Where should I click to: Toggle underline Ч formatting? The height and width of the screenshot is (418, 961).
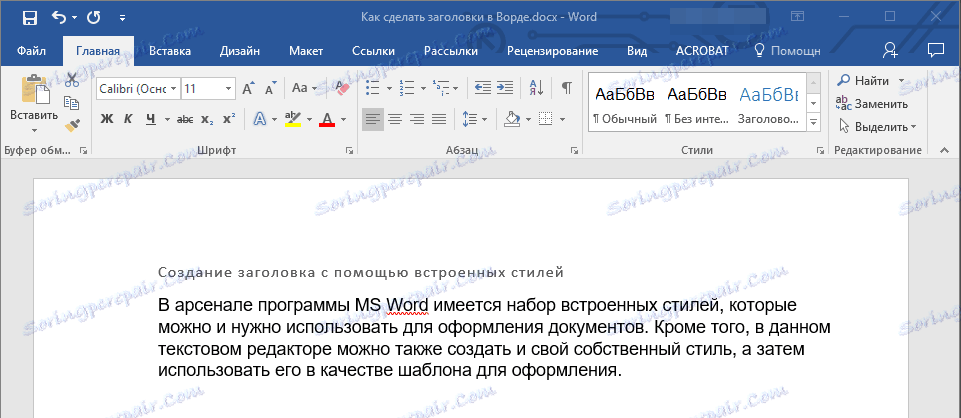150,119
